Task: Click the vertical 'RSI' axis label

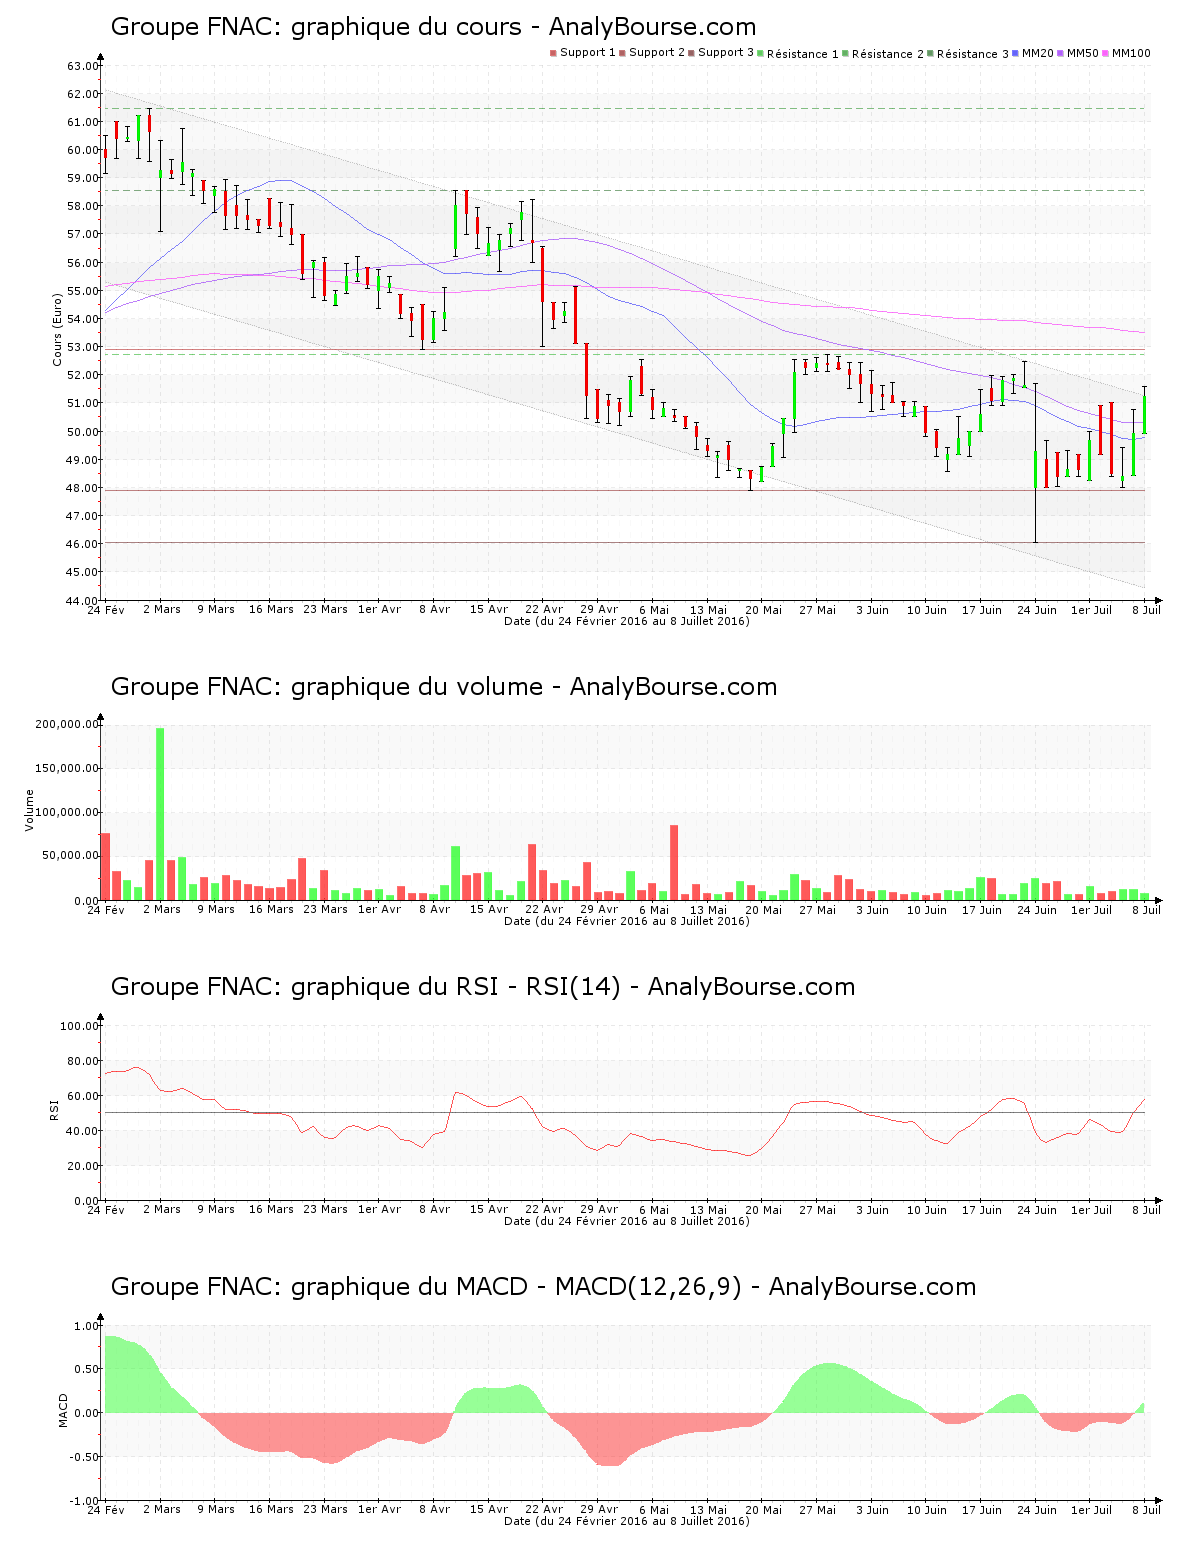Action: click(x=54, y=1109)
